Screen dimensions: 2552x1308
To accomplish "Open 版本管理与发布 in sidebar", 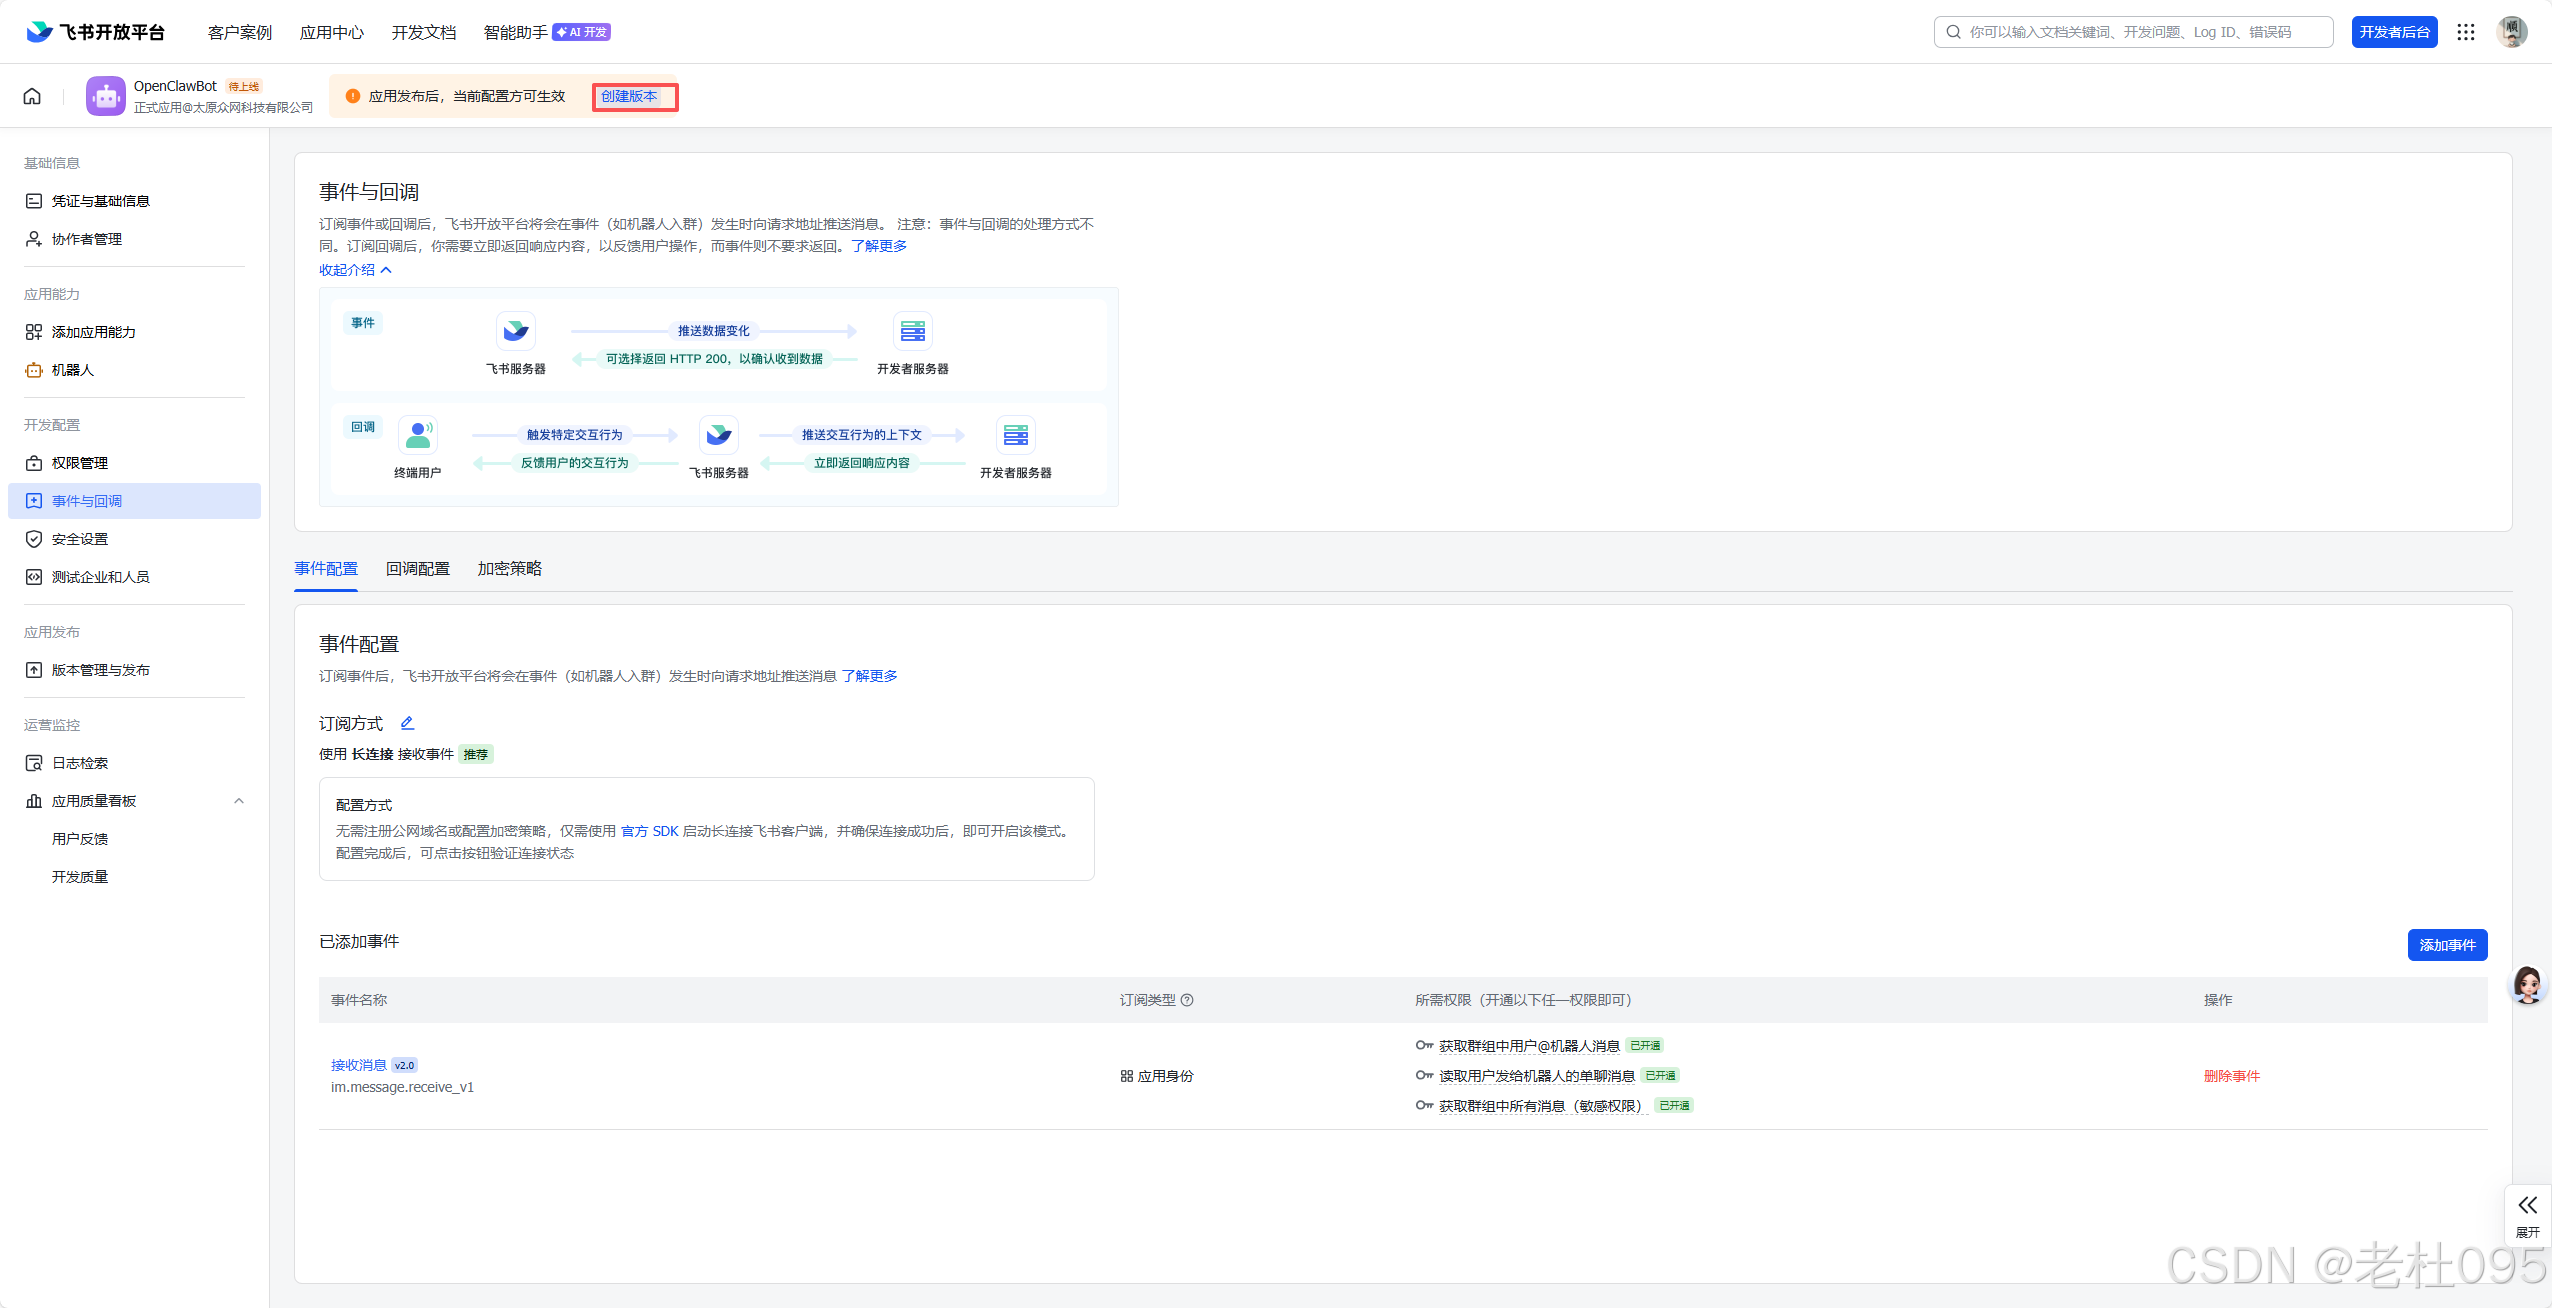I will (100, 670).
